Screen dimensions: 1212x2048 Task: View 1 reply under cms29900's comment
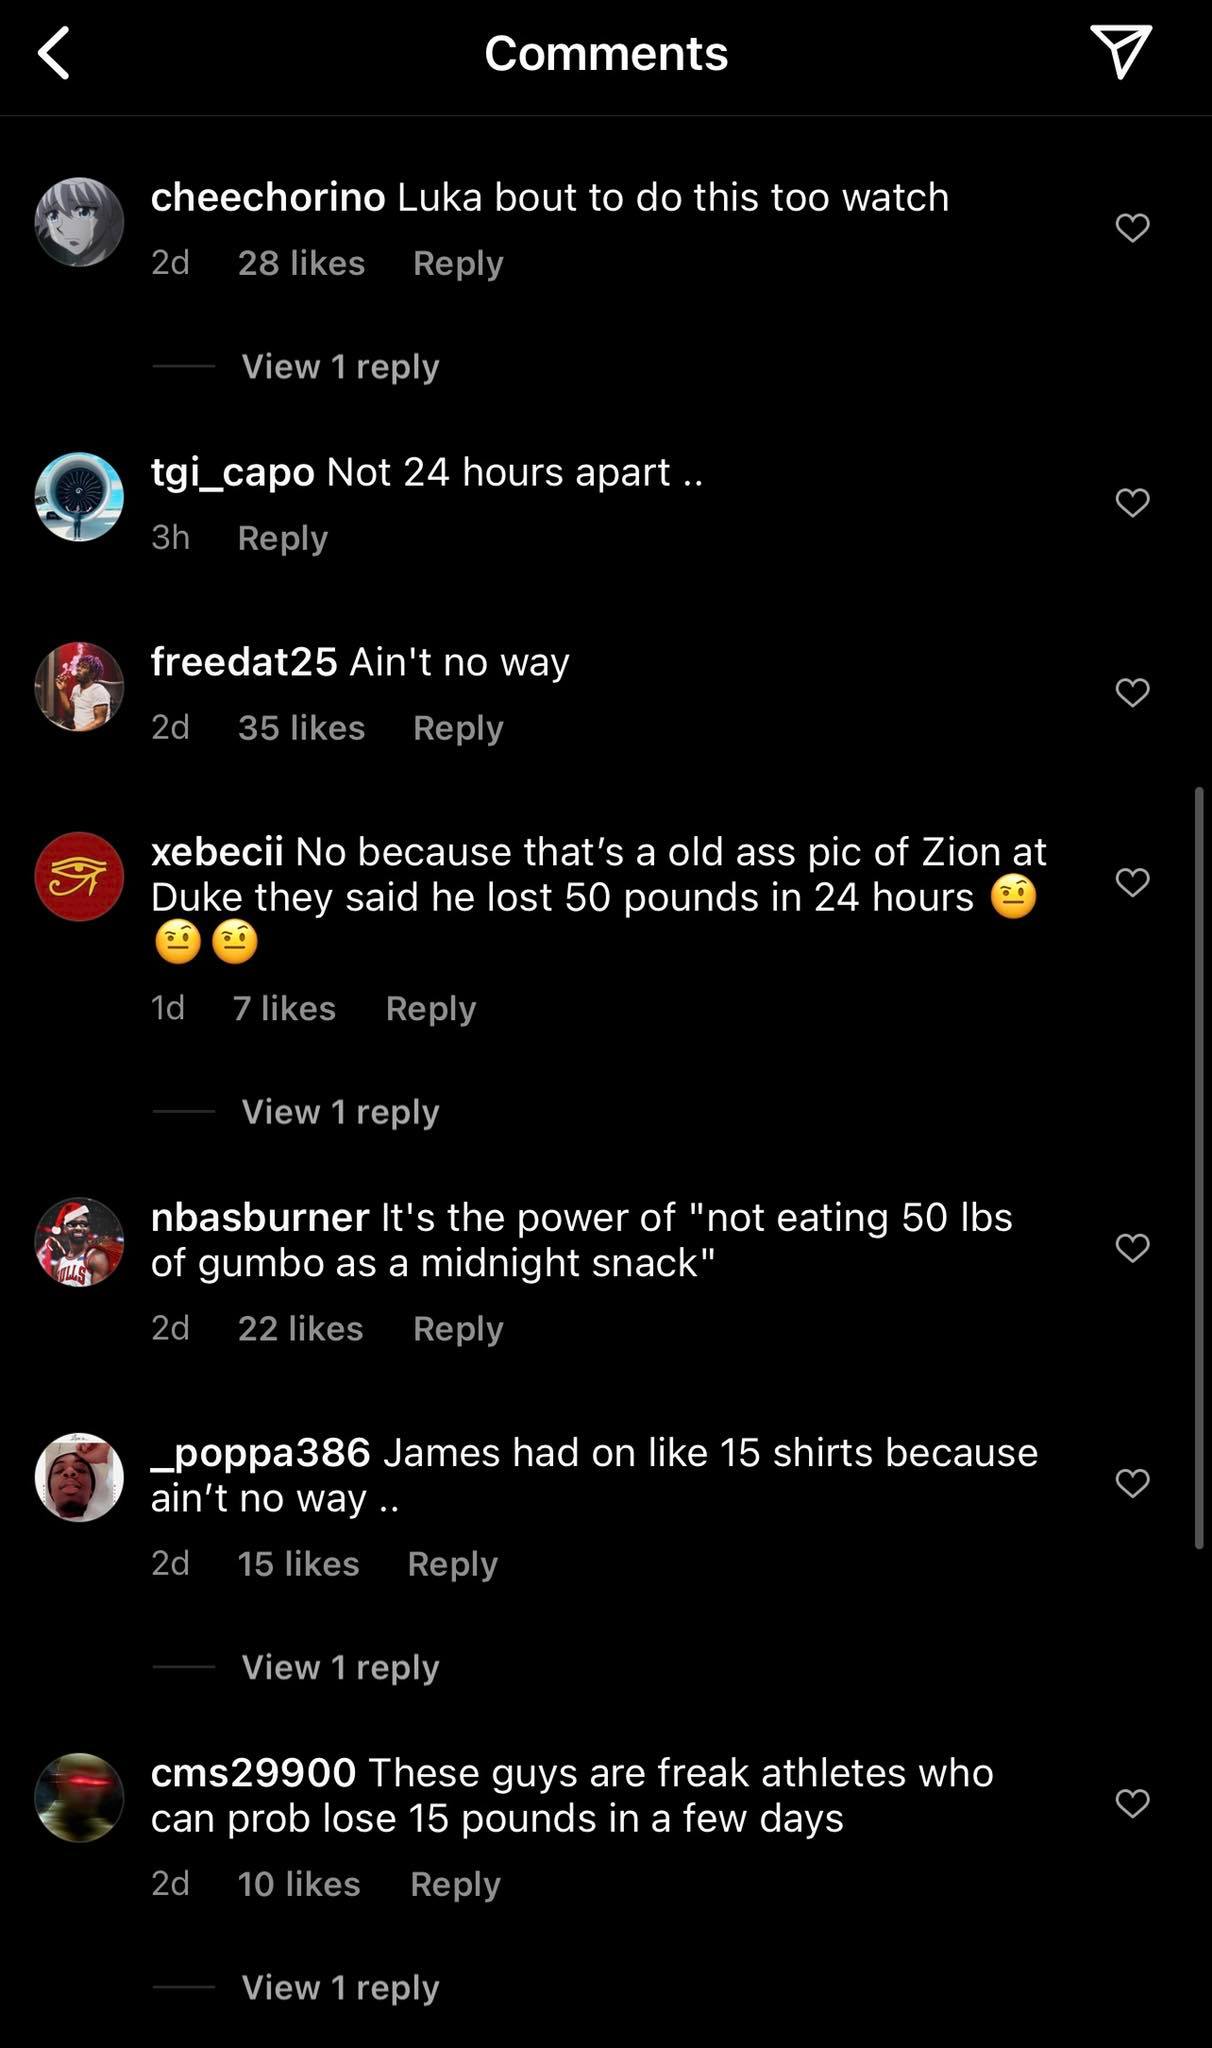(x=340, y=1987)
